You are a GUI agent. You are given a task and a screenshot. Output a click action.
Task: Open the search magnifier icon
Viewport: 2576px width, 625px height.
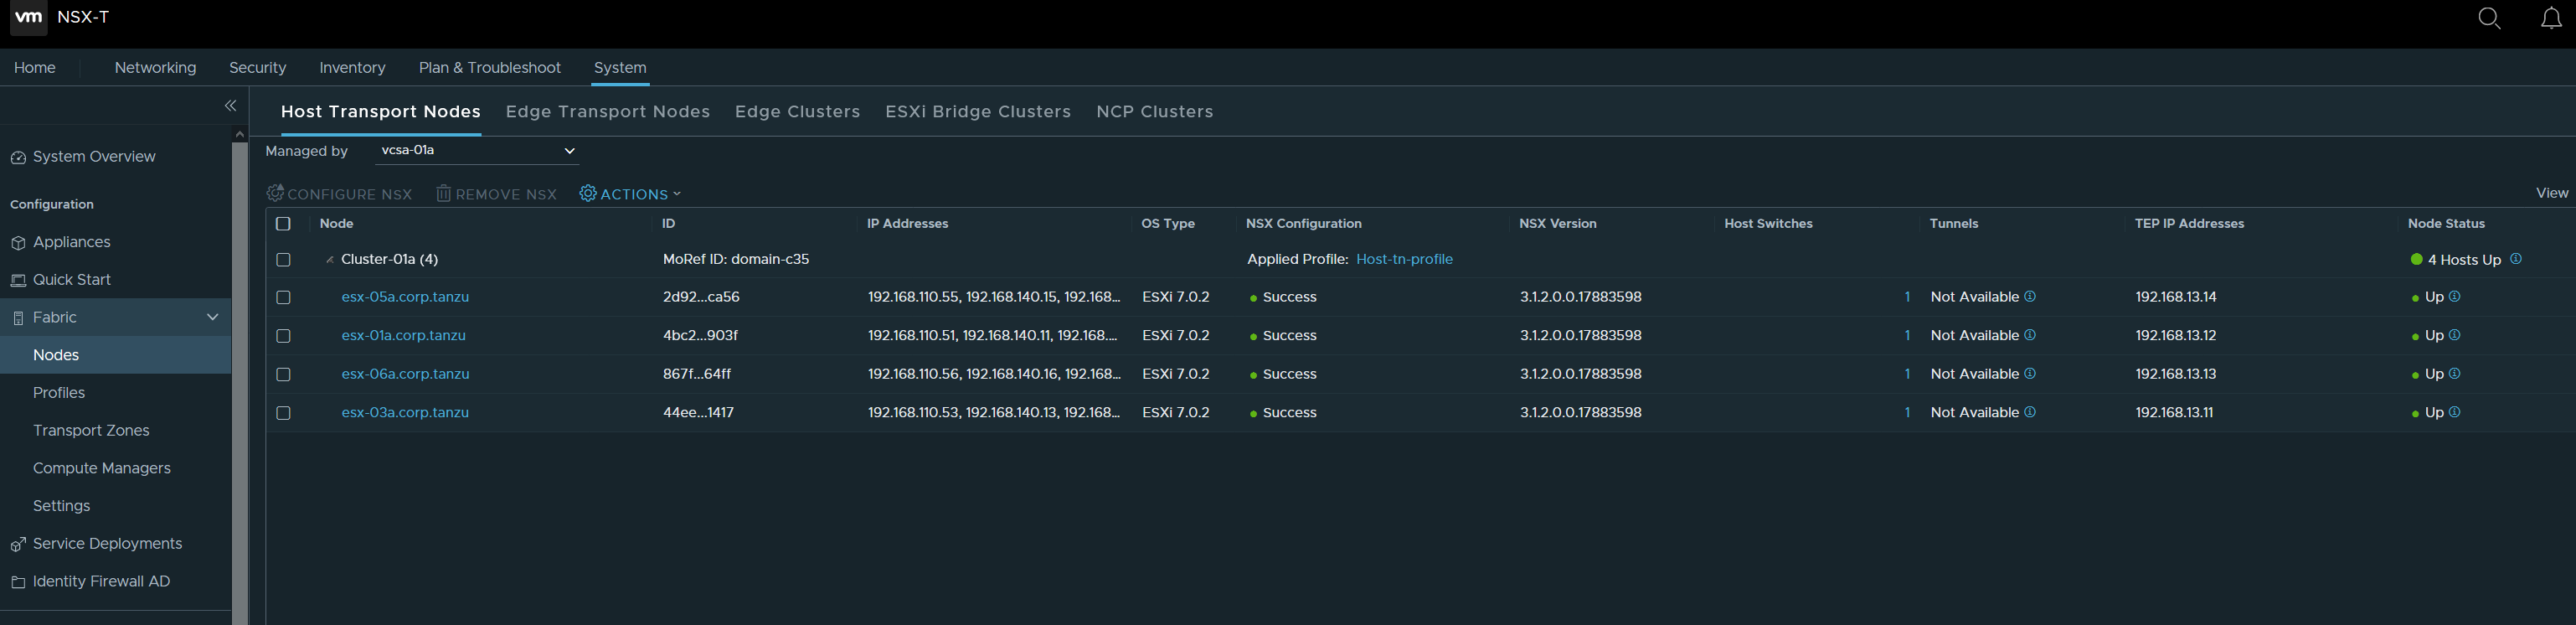click(x=2490, y=18)
